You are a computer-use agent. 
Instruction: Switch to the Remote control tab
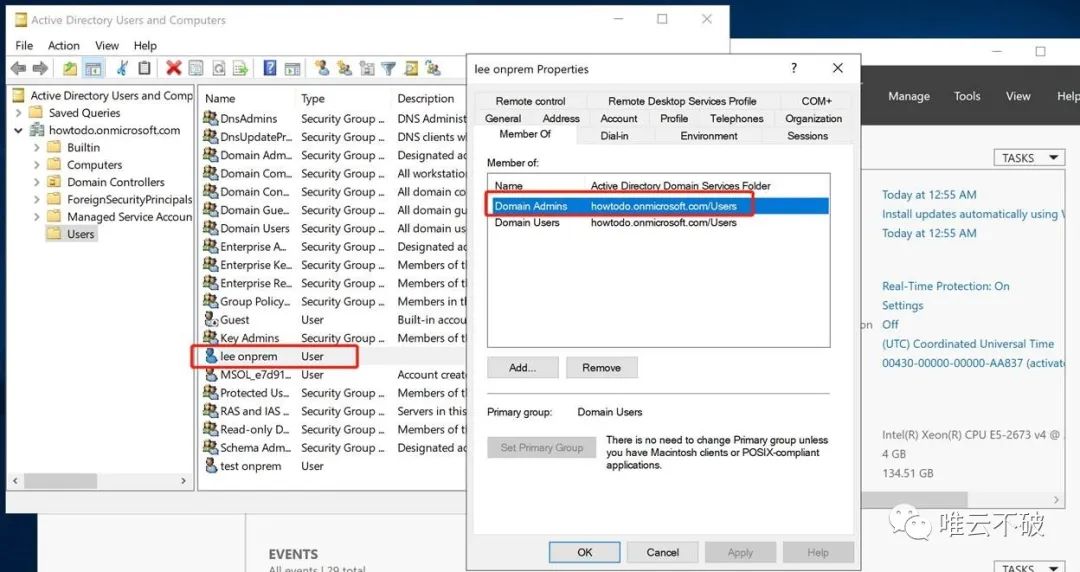[530, 101]
